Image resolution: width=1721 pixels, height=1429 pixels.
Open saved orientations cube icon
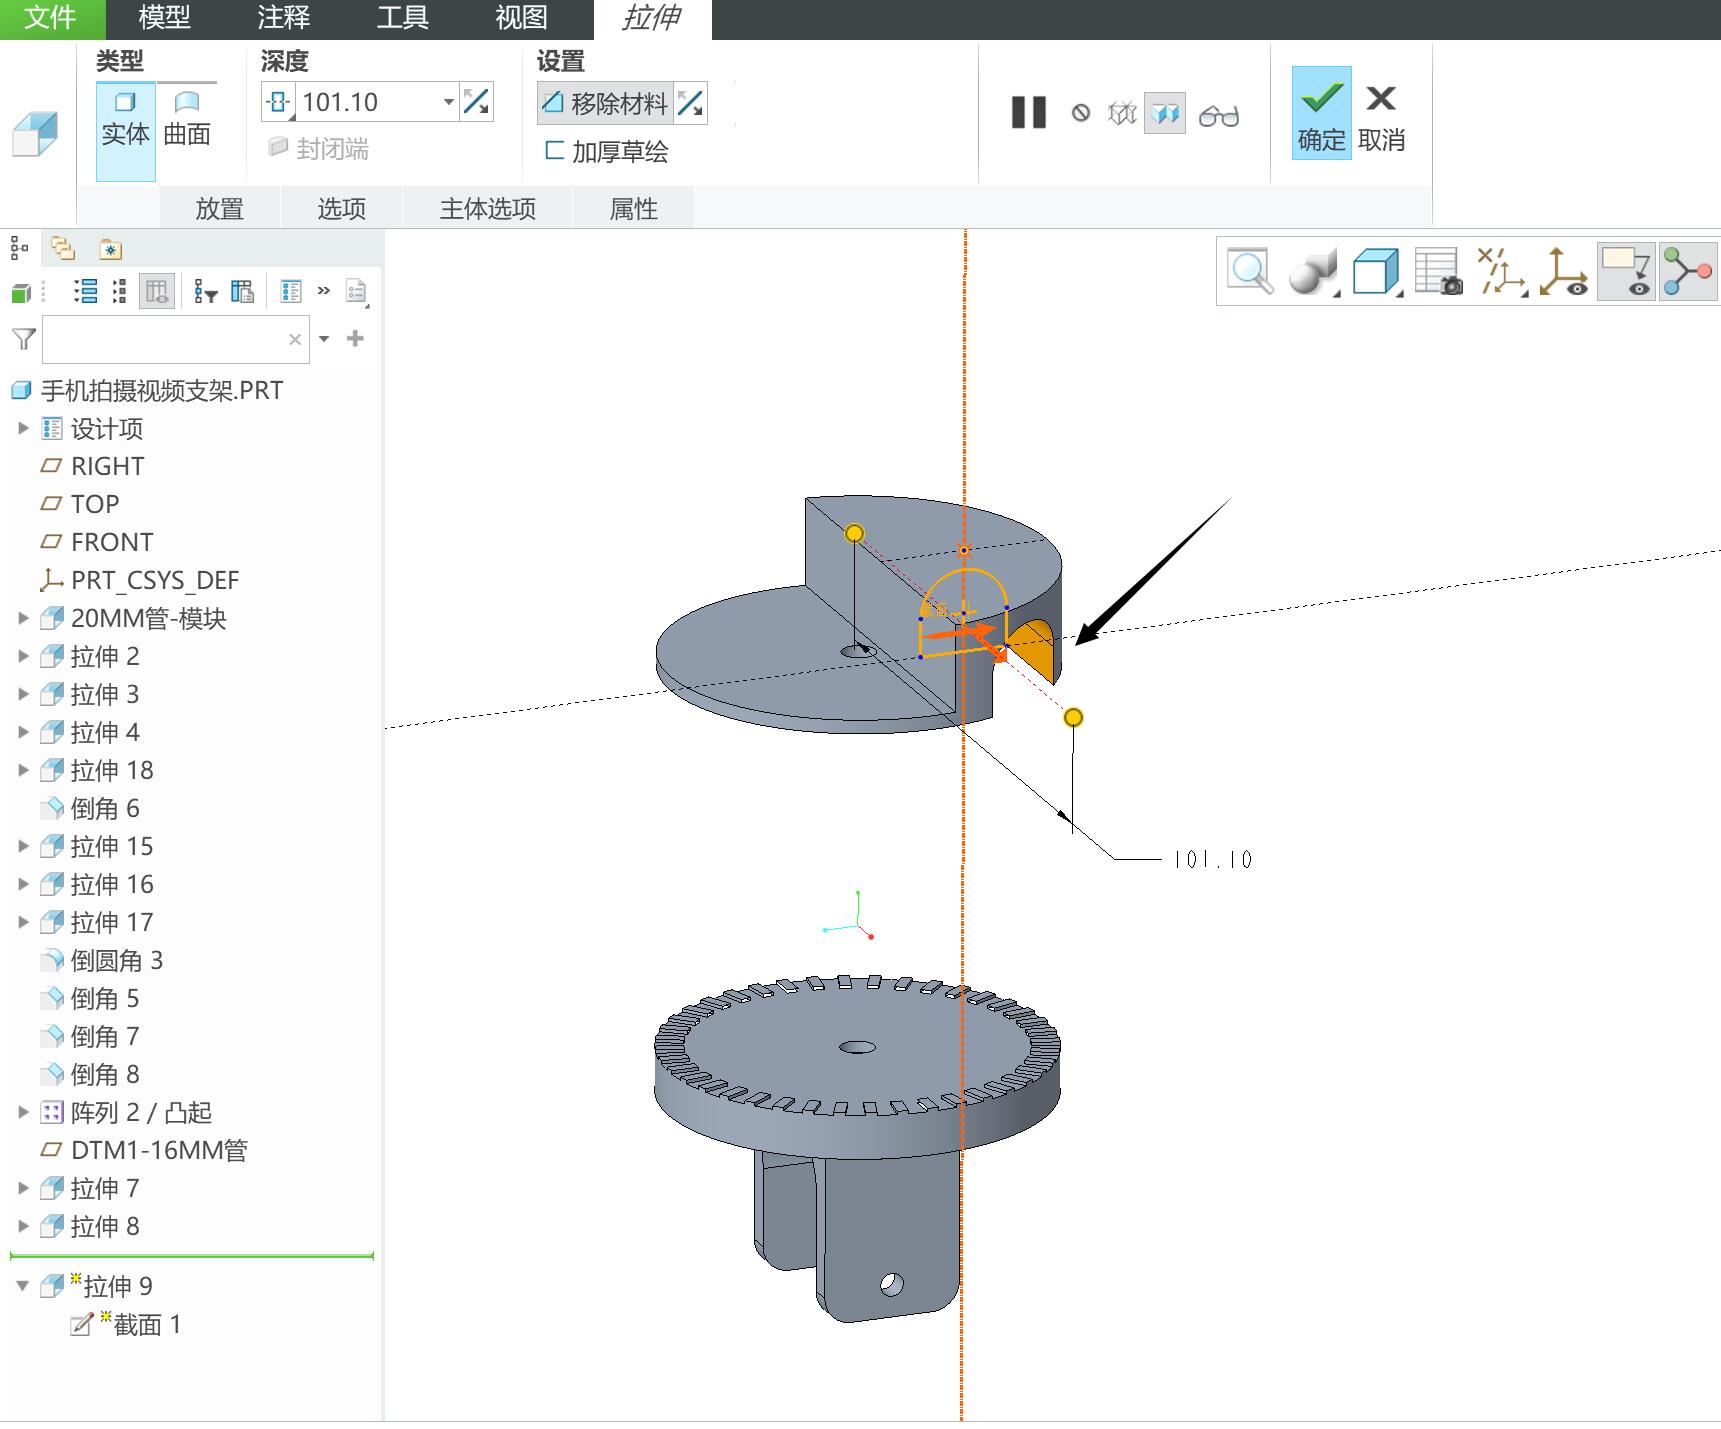coord(1376,272)
